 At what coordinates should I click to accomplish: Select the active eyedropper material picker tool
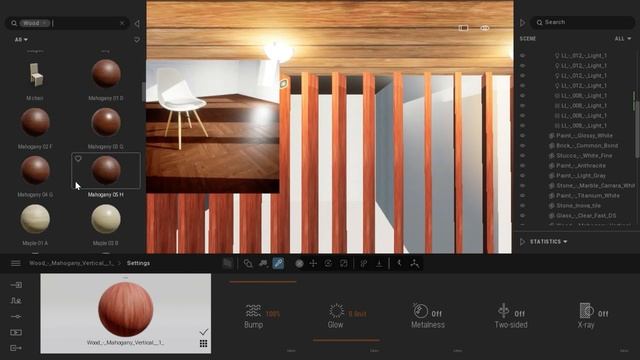(278, 263)
